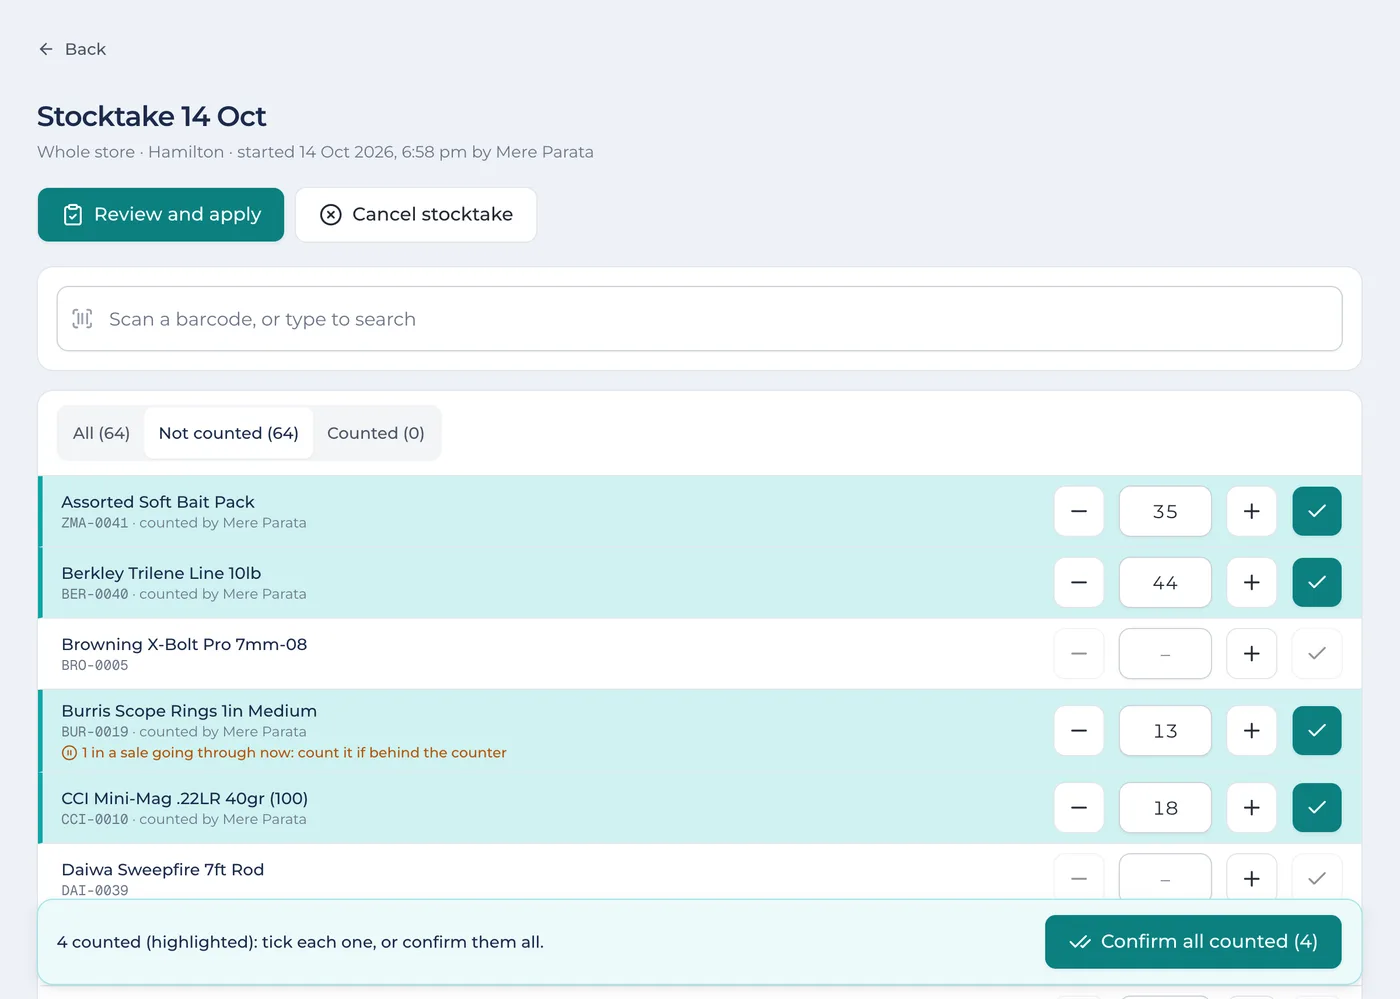1400x999 pixels.
Task: Click Browning X-Bolt Pro empty quantity field
Action: tap(1165, 654)
